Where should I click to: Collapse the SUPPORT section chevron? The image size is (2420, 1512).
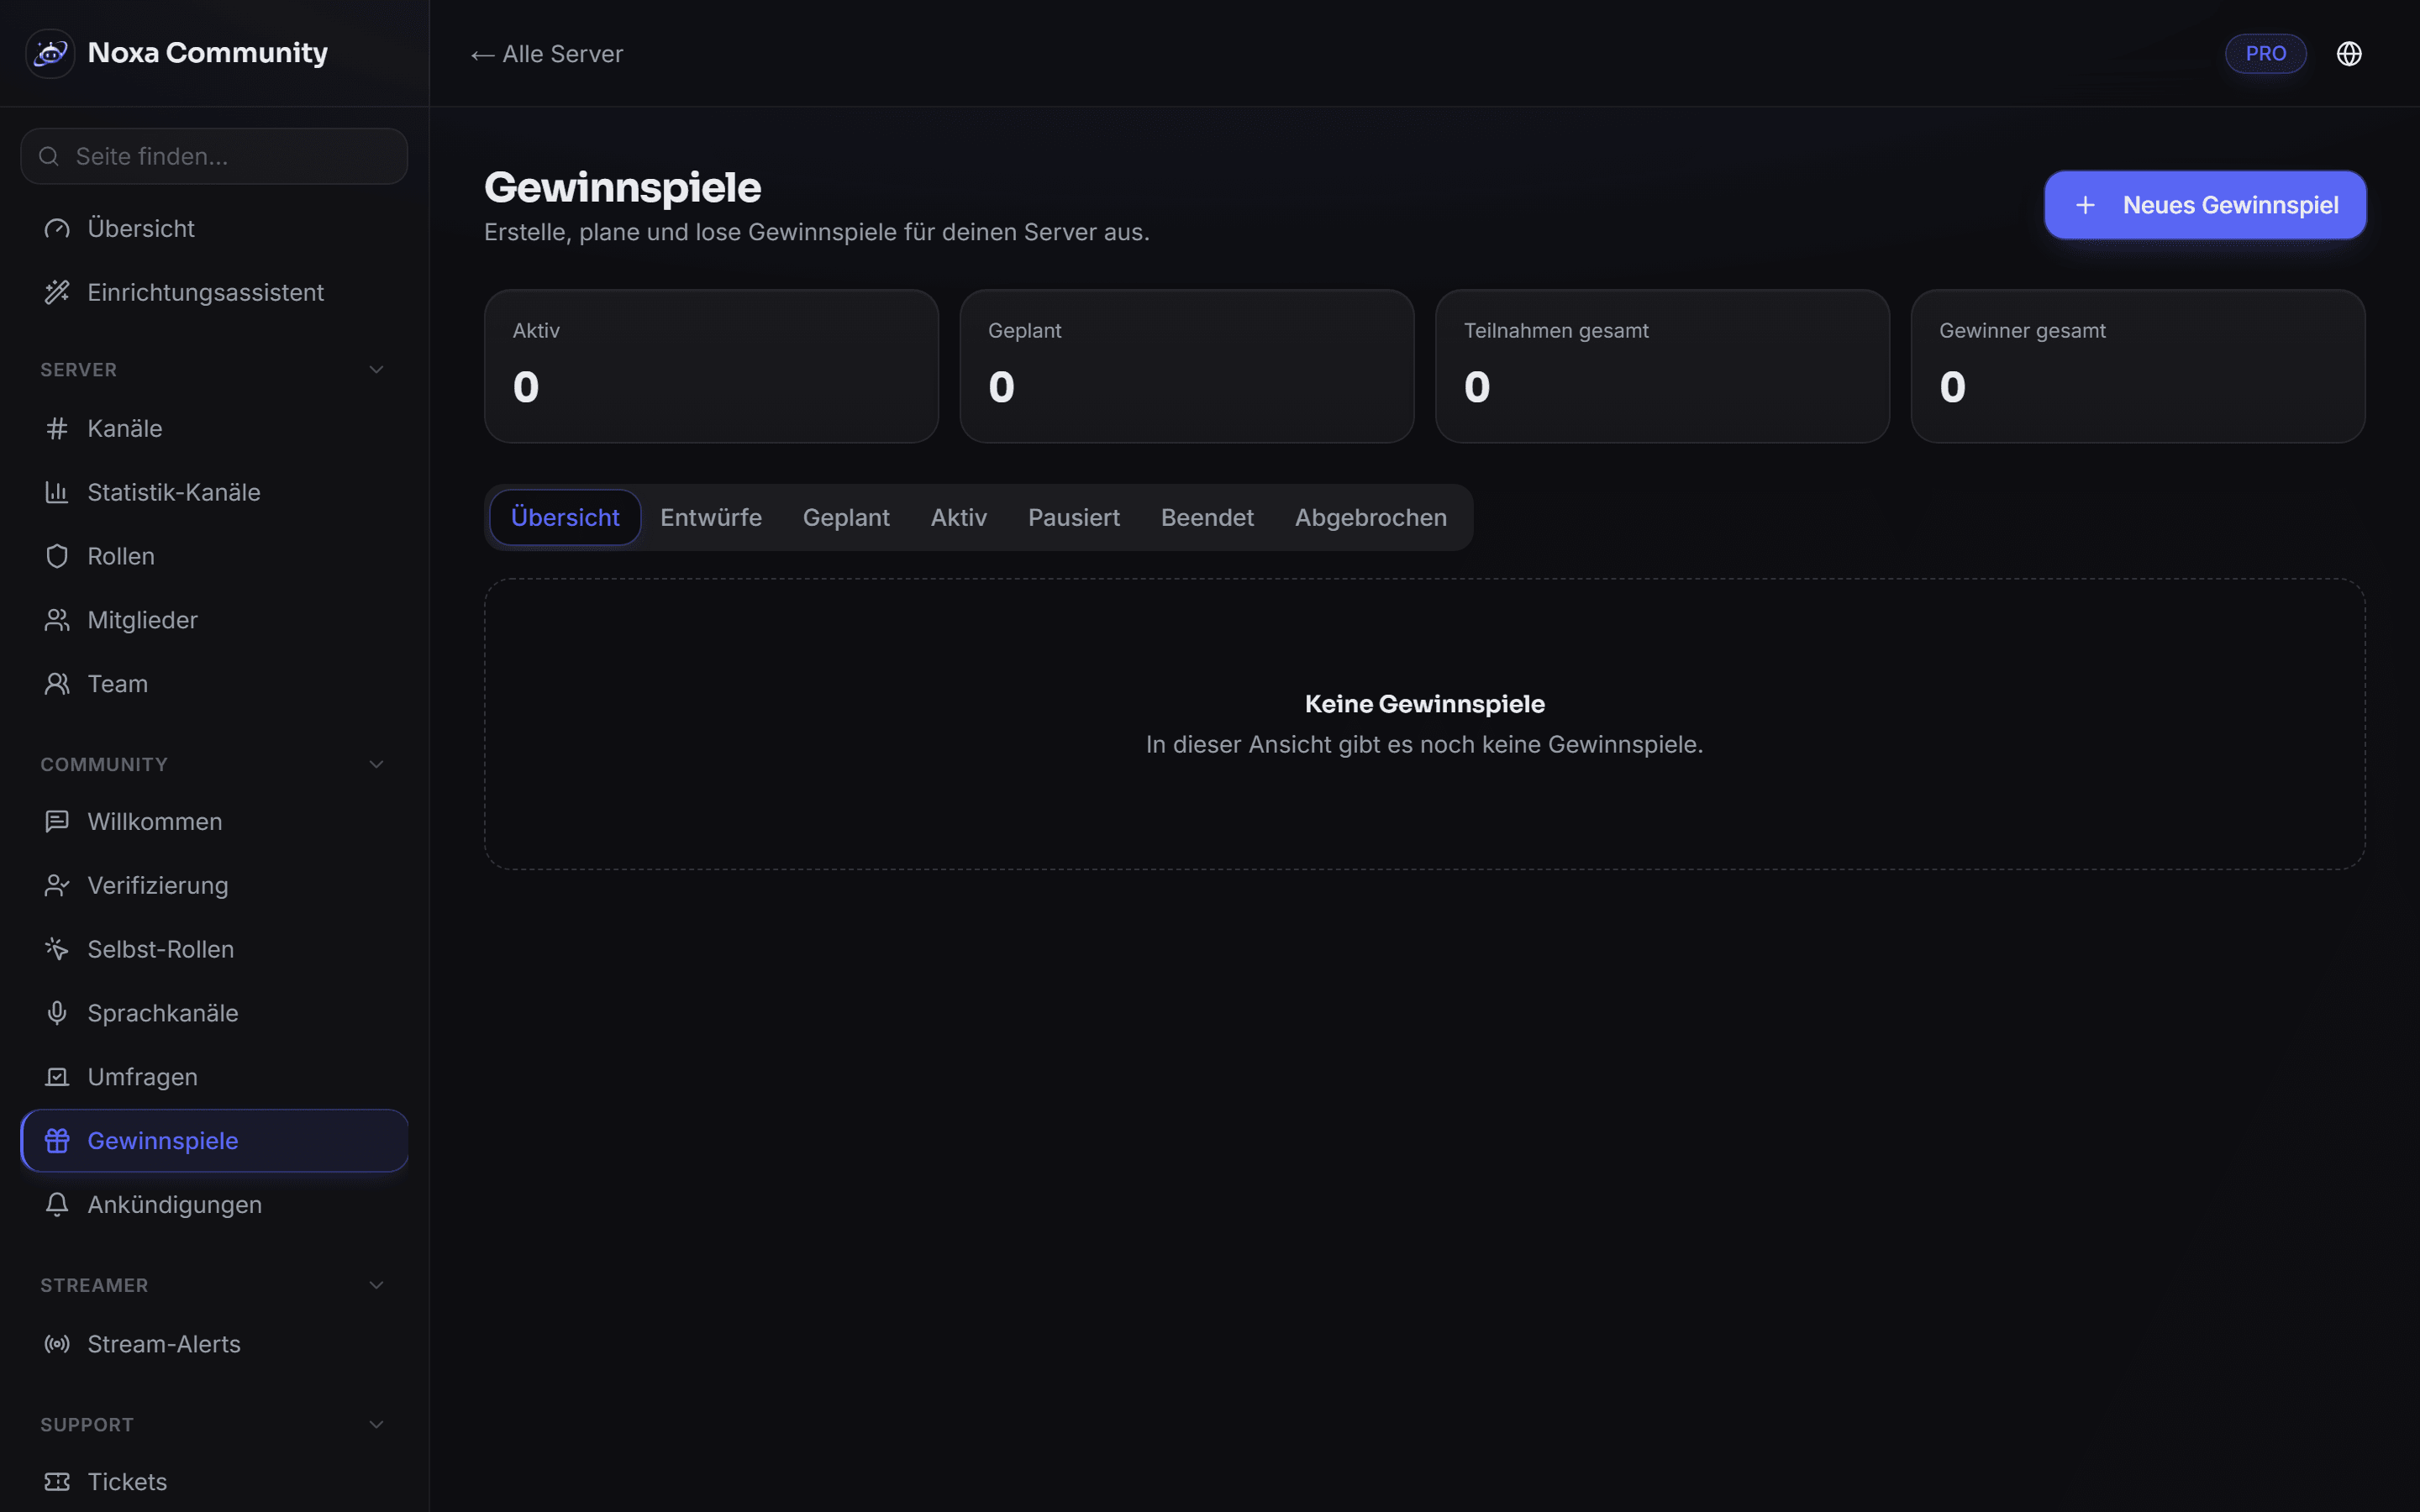[376, 1425]
